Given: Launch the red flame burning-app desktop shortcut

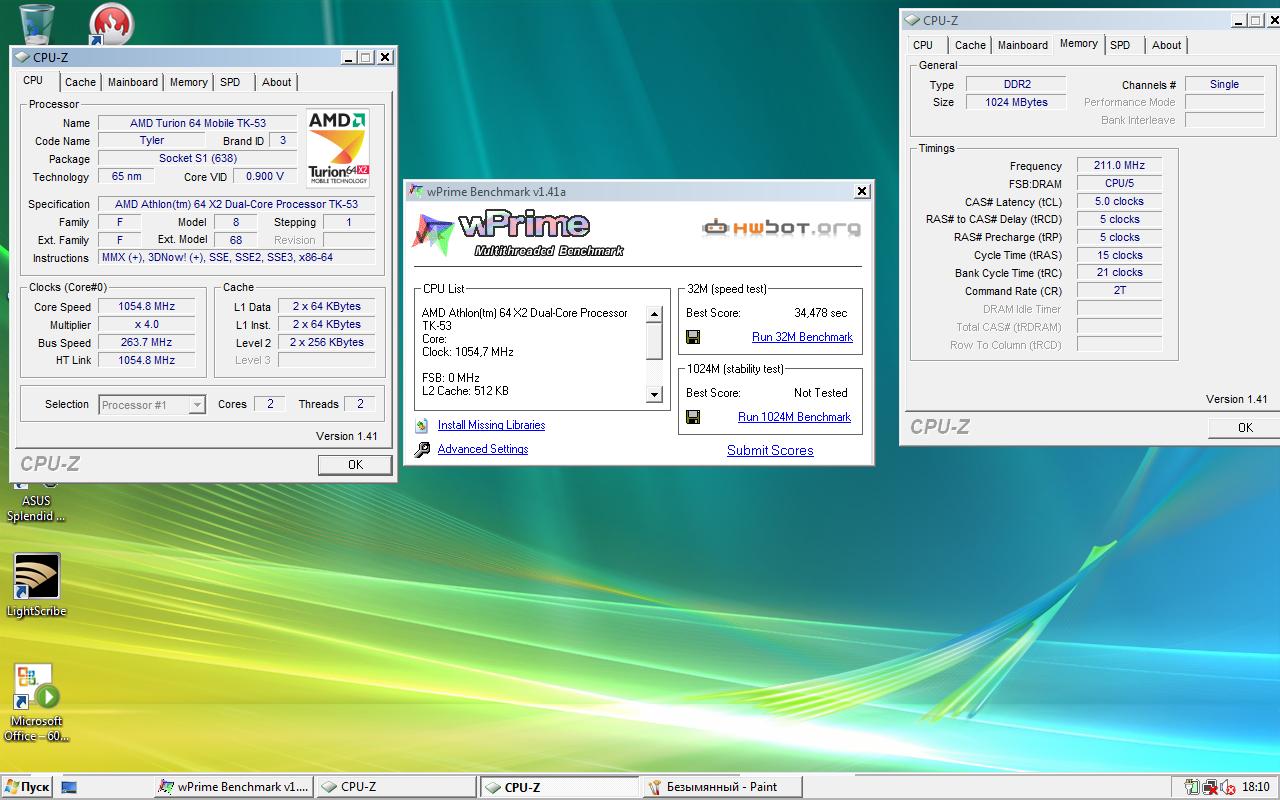Looking at the screenshot, I should tap(112, 23).
